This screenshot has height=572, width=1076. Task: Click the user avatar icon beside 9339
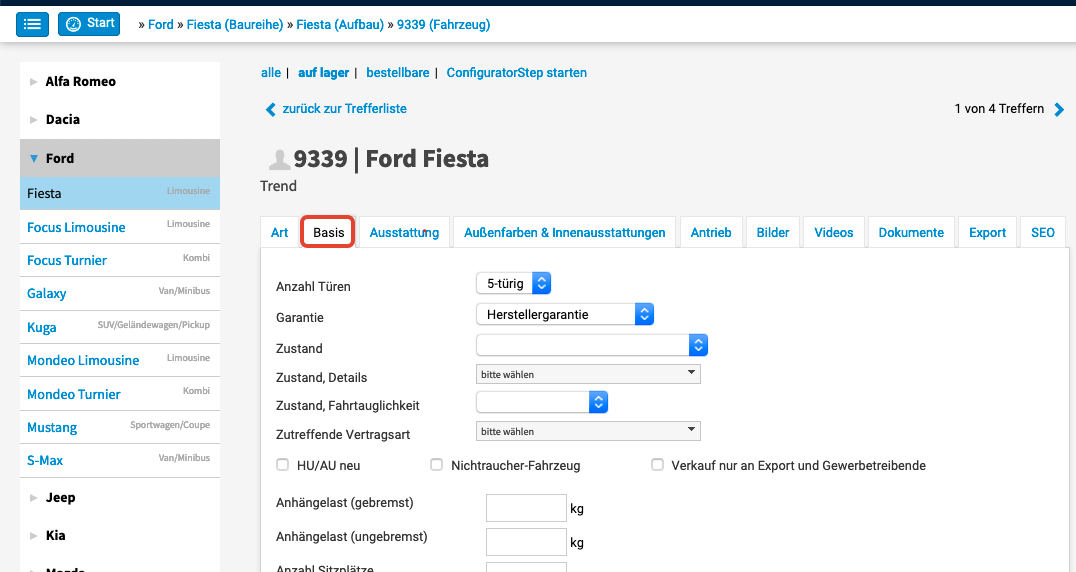279,159
